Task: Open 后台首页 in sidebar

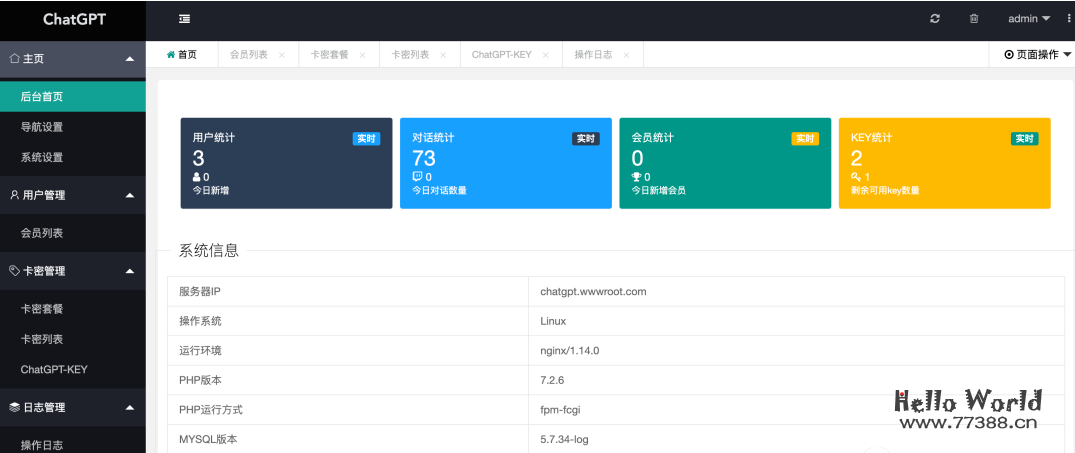Action: [73, 97]
